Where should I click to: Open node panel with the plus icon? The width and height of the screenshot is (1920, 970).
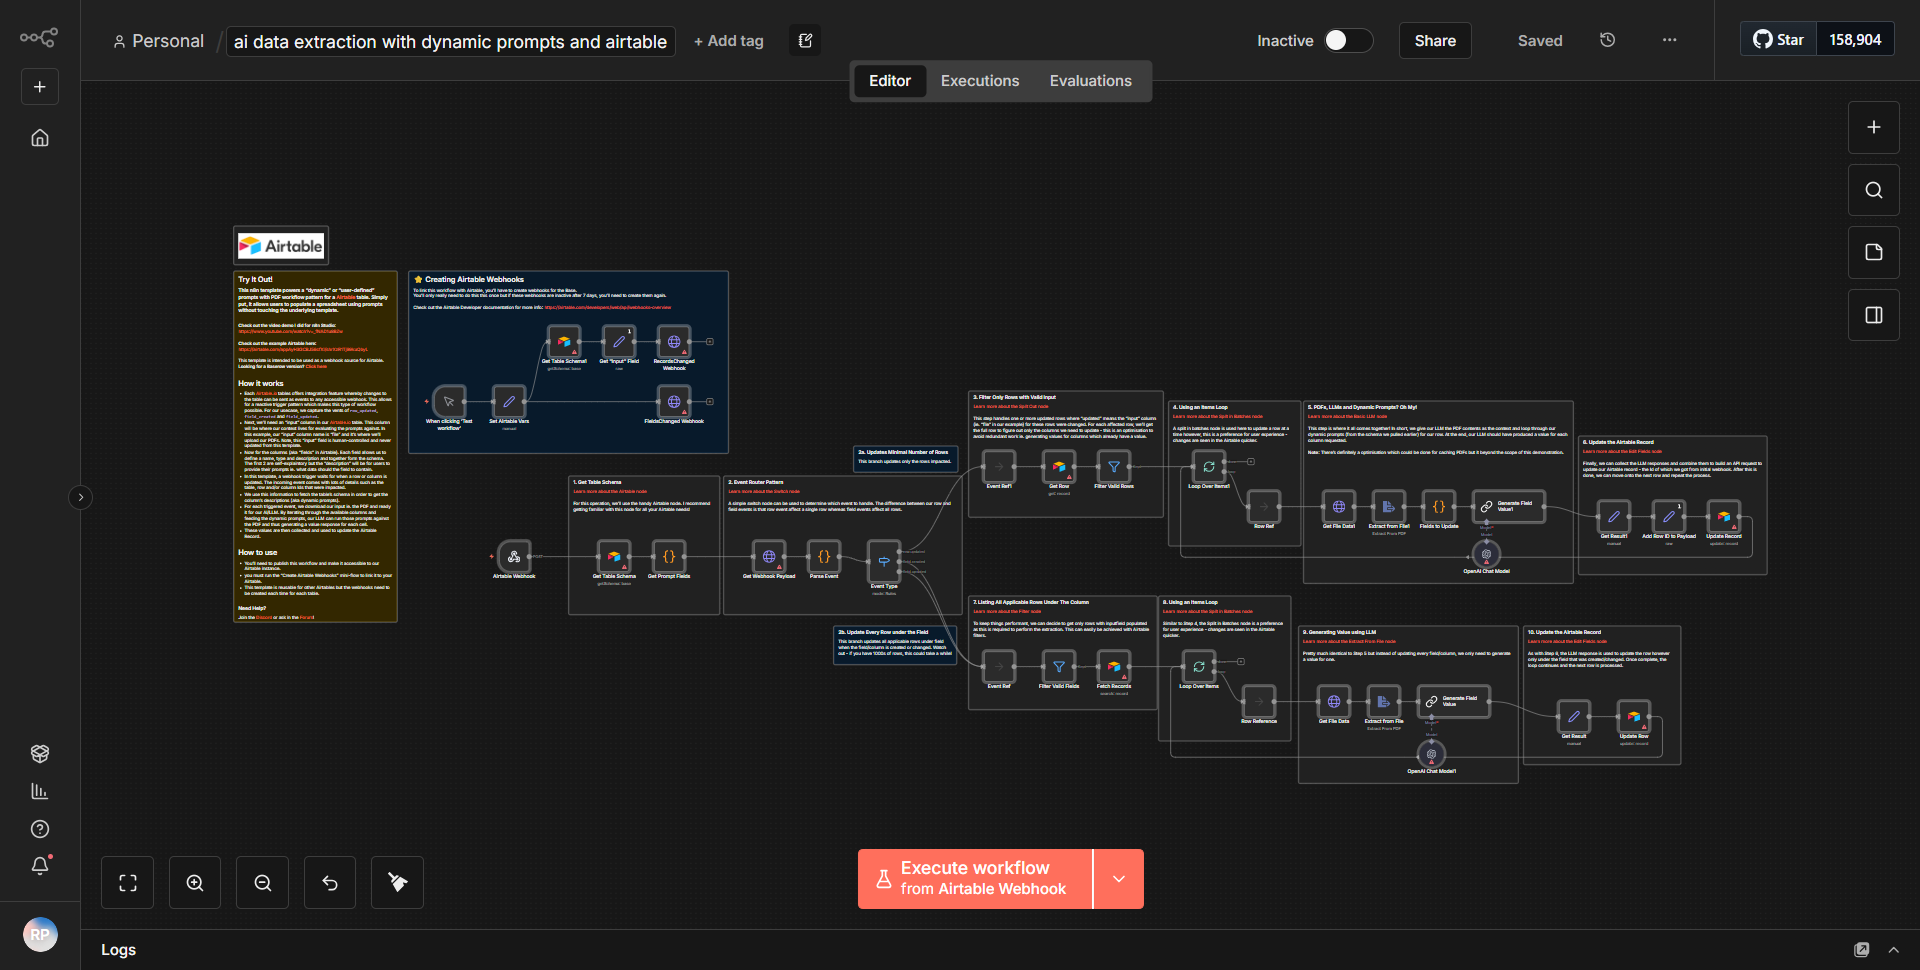coord(1873,127)
